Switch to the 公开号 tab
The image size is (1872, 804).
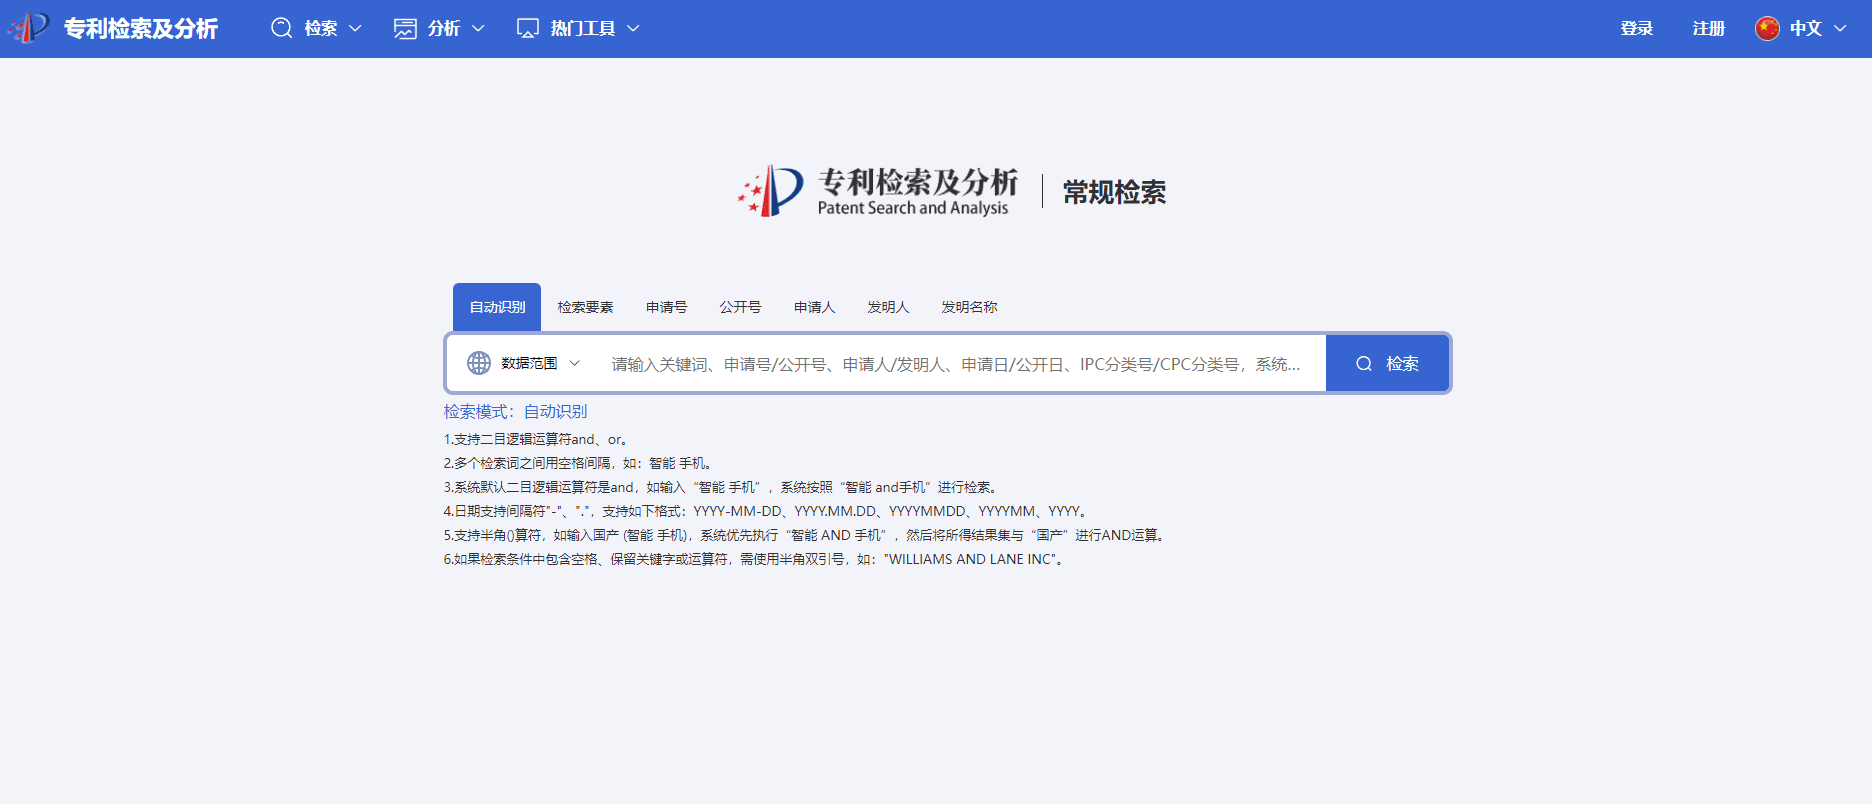coord(741,307)
